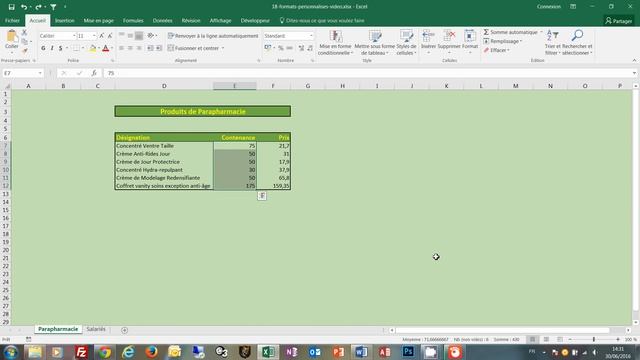640x360 pixels.
Task: Toggle bold (G) formatting
Action: pos(43,48)
